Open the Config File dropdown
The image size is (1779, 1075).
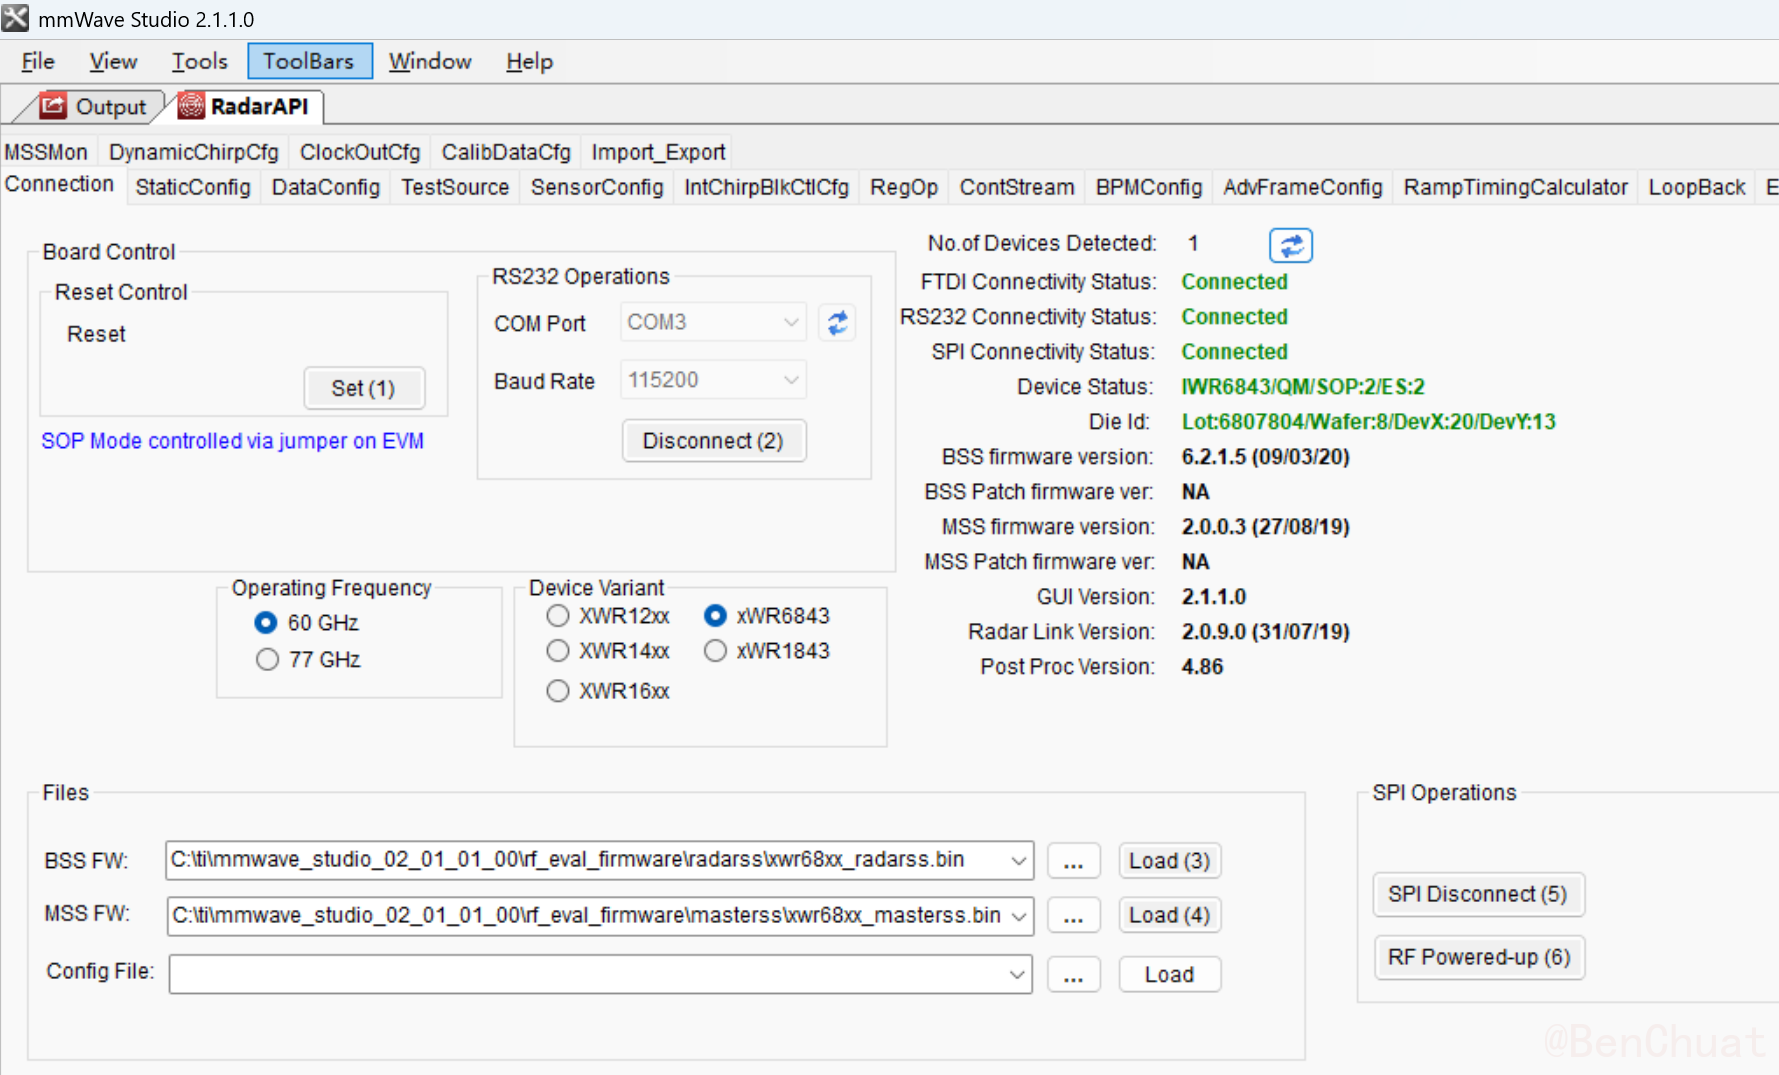(x=1016, y=975)
